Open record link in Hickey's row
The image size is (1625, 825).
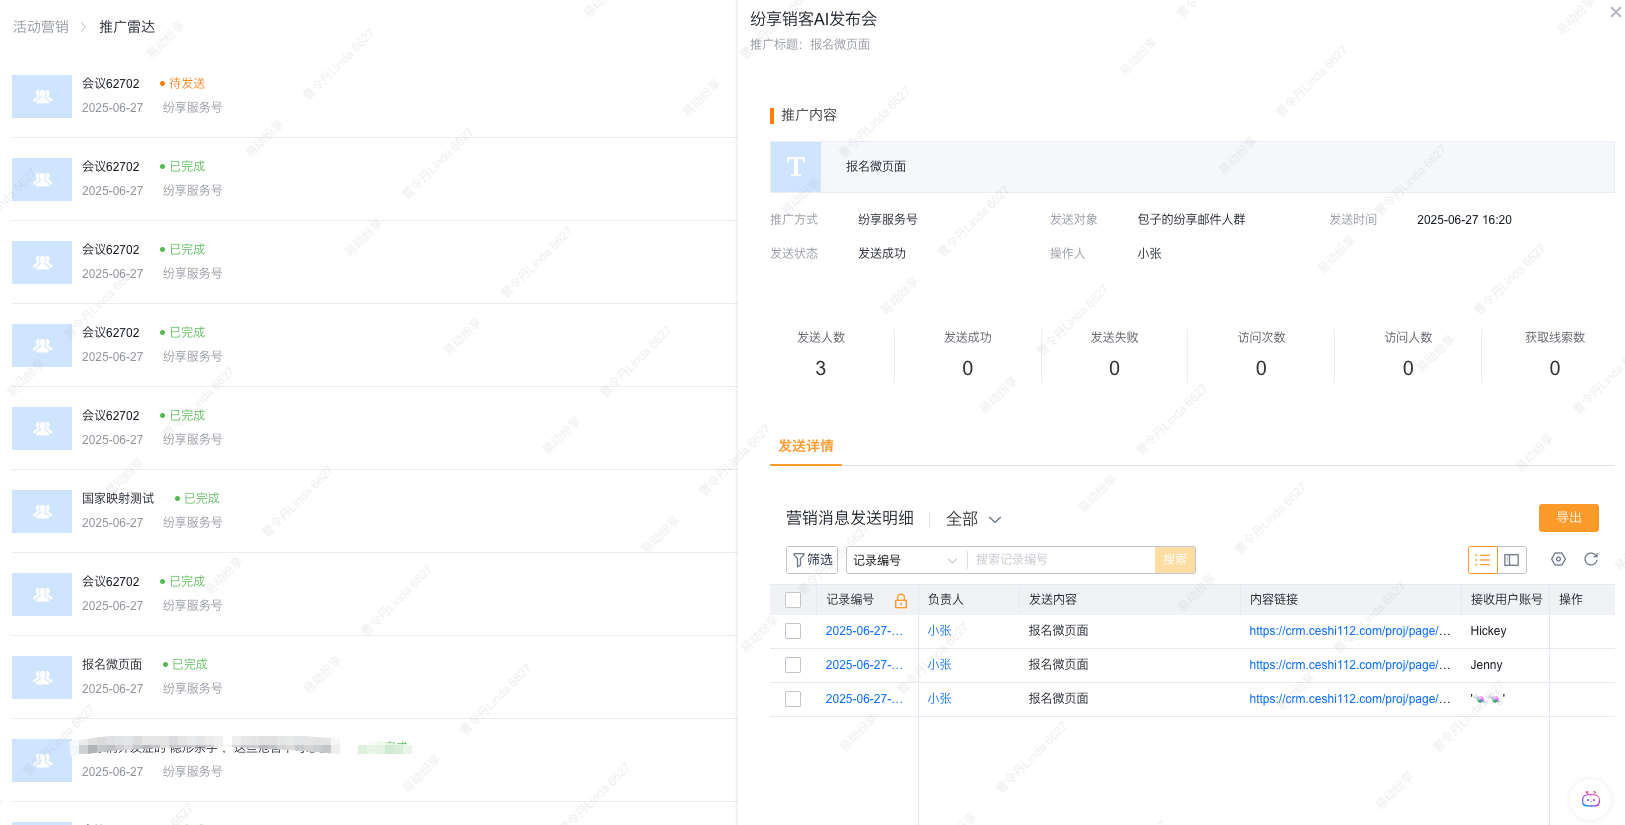[864, 631]
